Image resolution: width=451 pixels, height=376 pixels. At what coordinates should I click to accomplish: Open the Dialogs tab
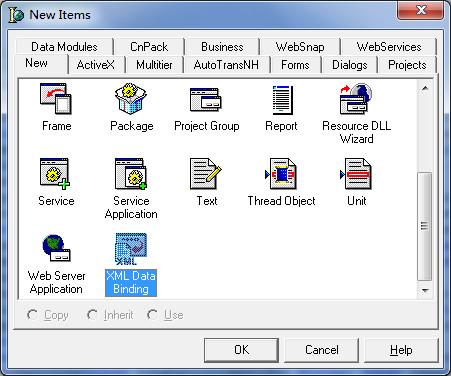click(349, 65)
